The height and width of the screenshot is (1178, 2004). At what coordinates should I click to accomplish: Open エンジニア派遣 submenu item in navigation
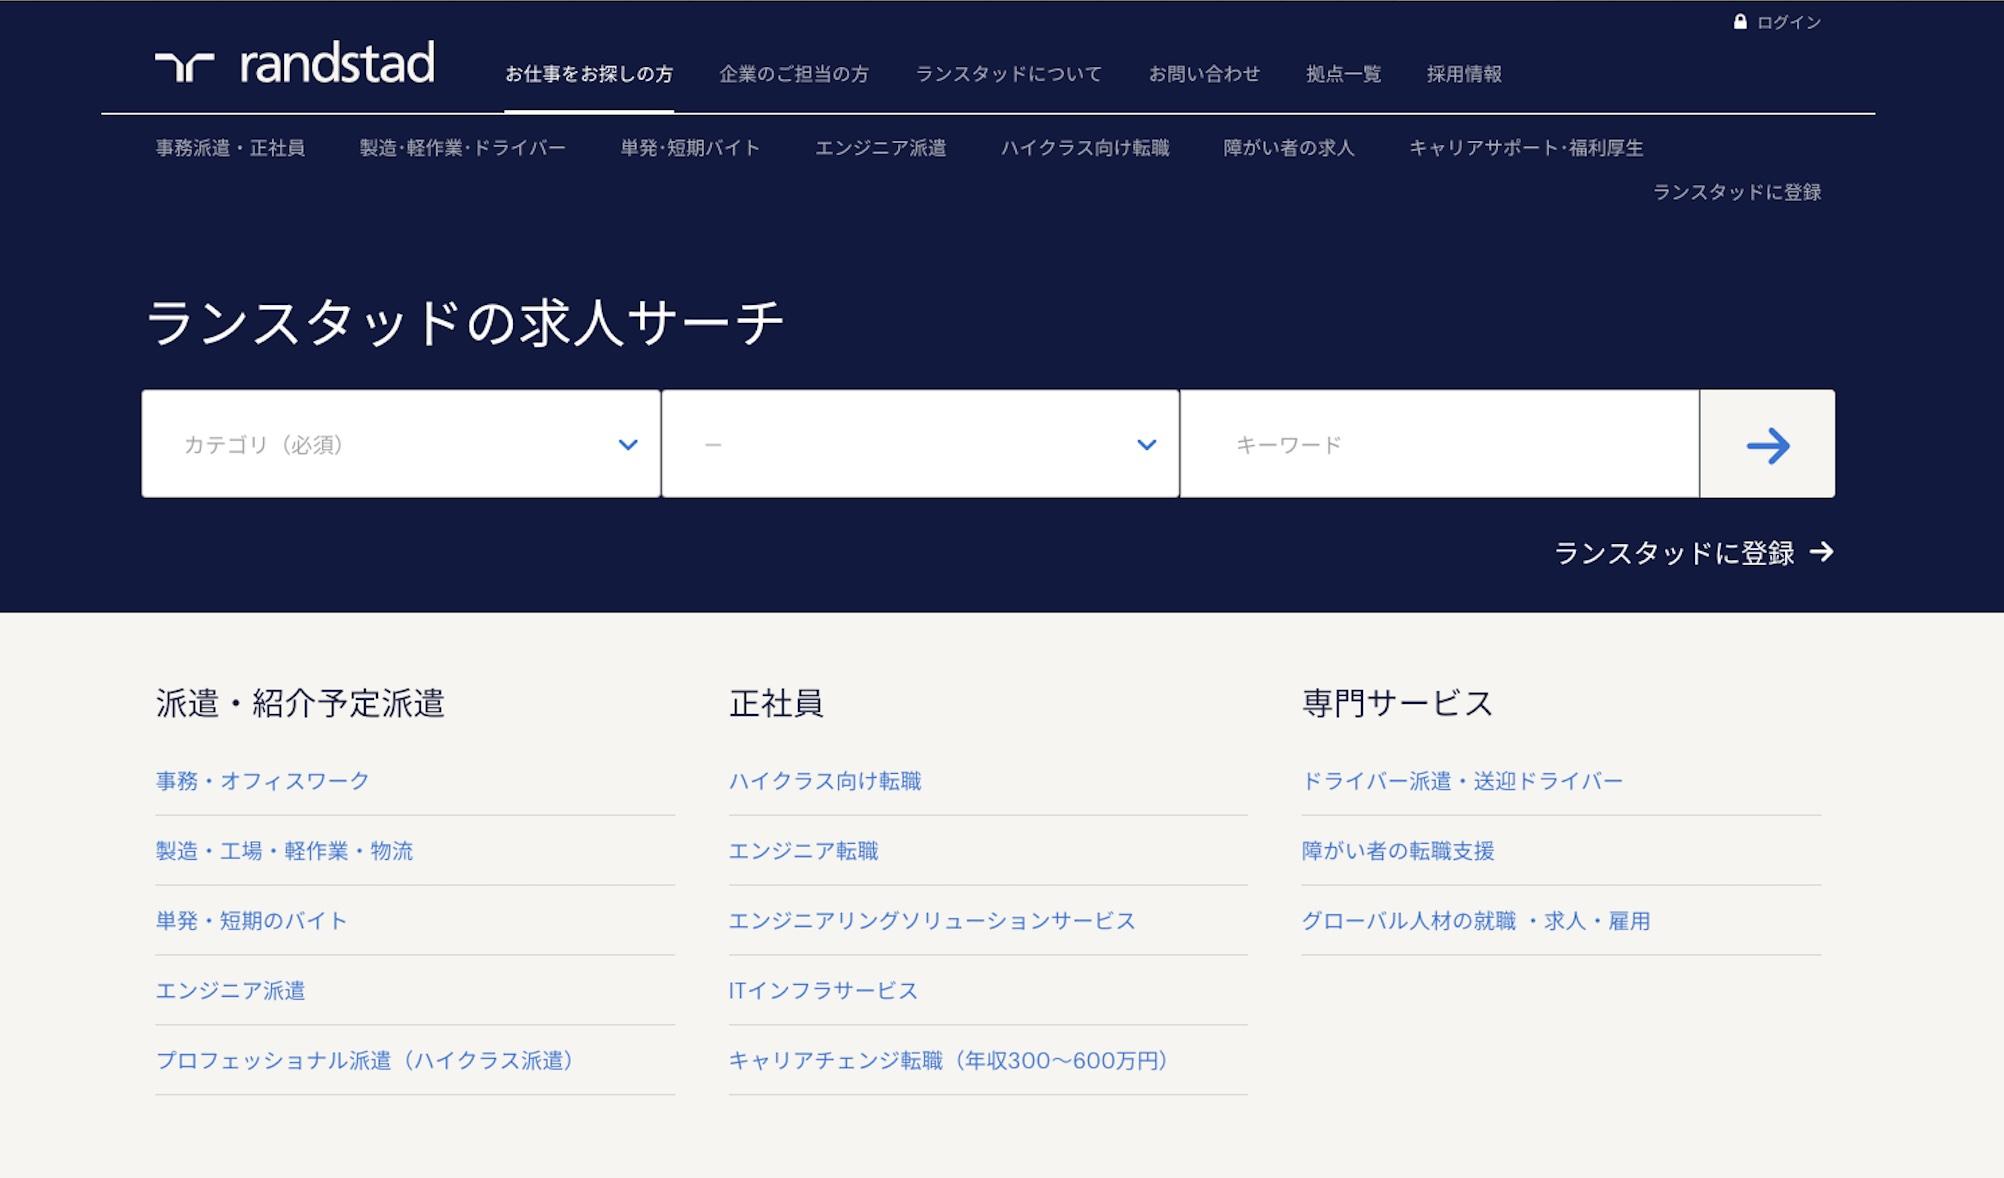tap(881, 148)
